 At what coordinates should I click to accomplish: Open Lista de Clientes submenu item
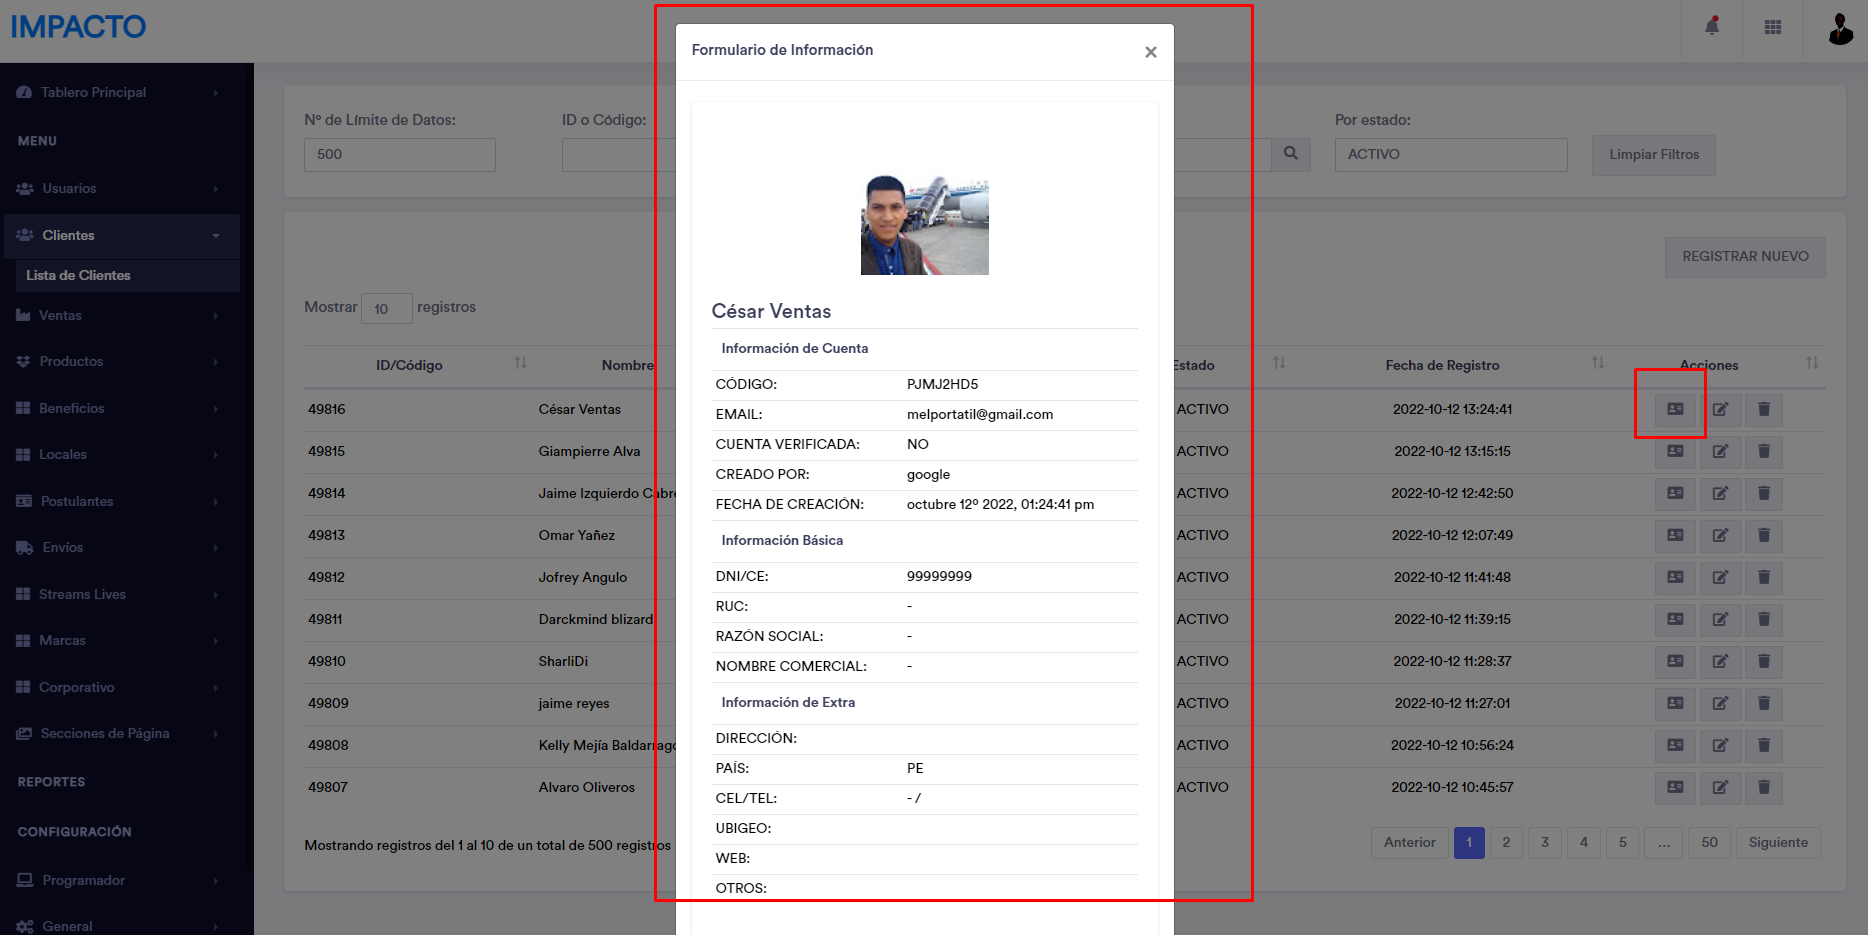point(79,275)
